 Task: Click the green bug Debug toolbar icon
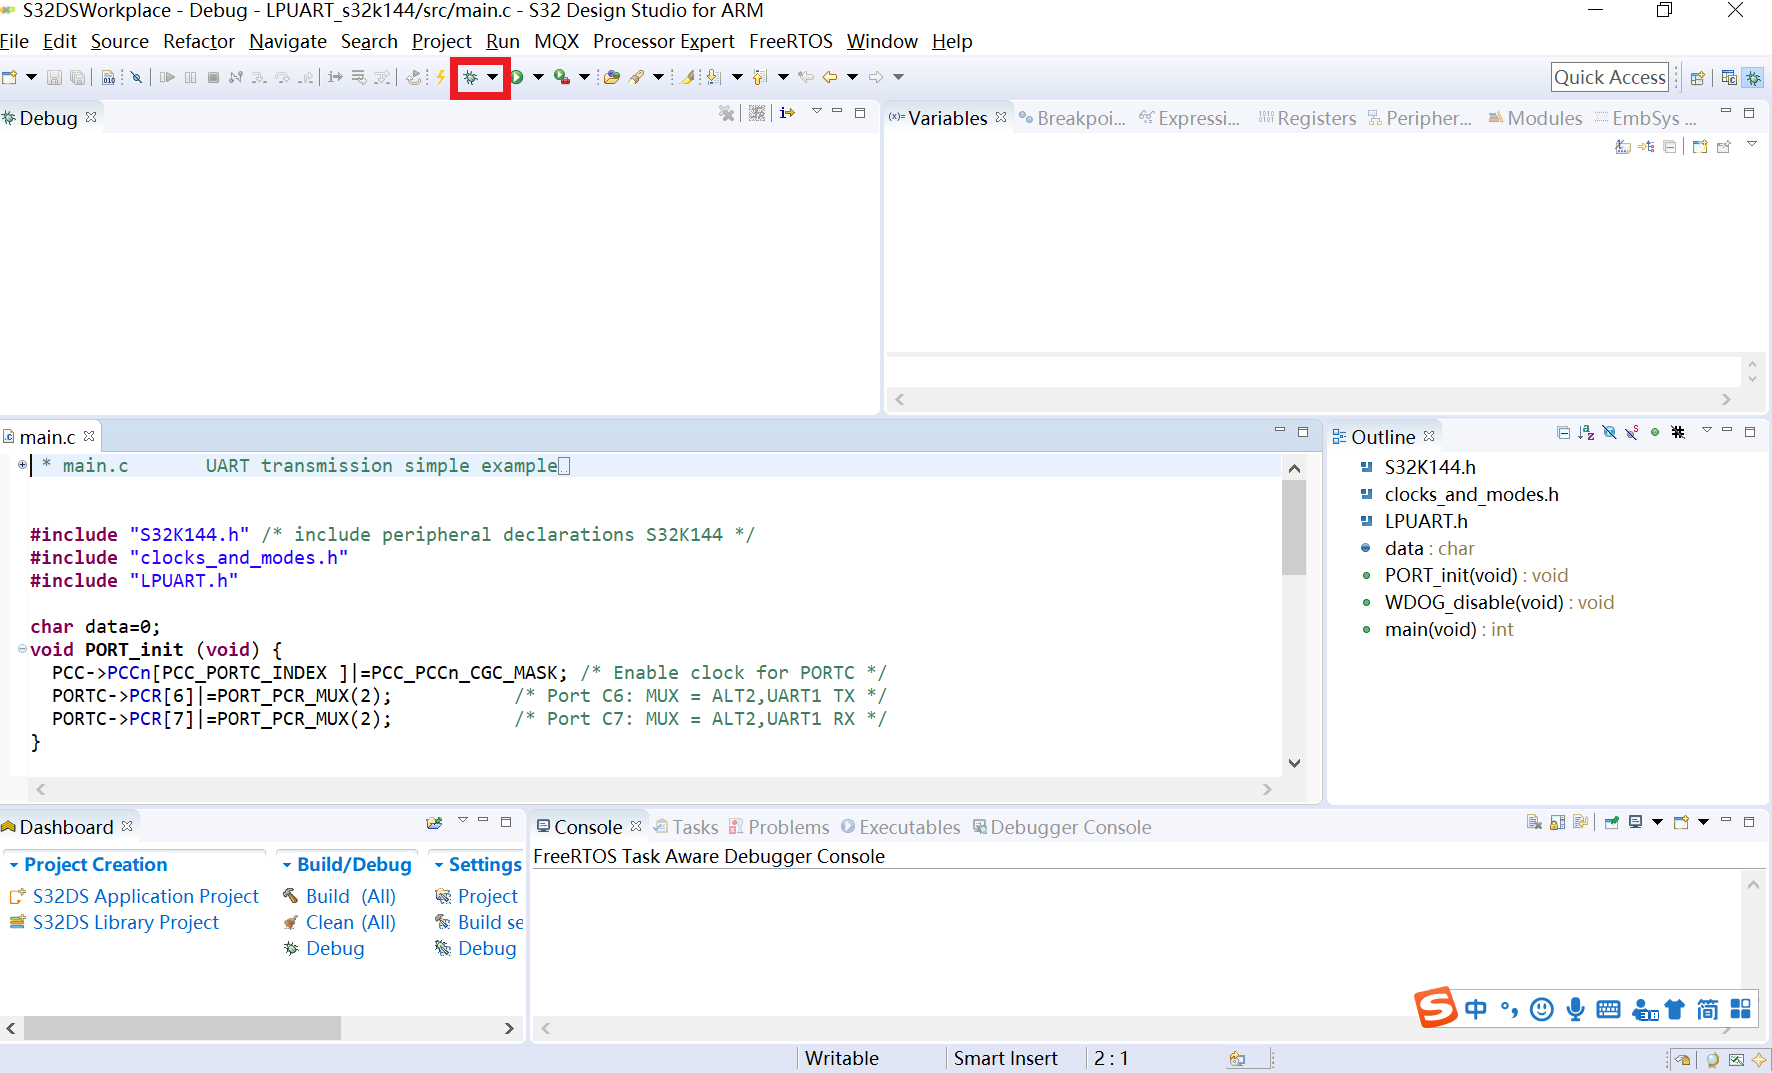(x=470, y=77)
